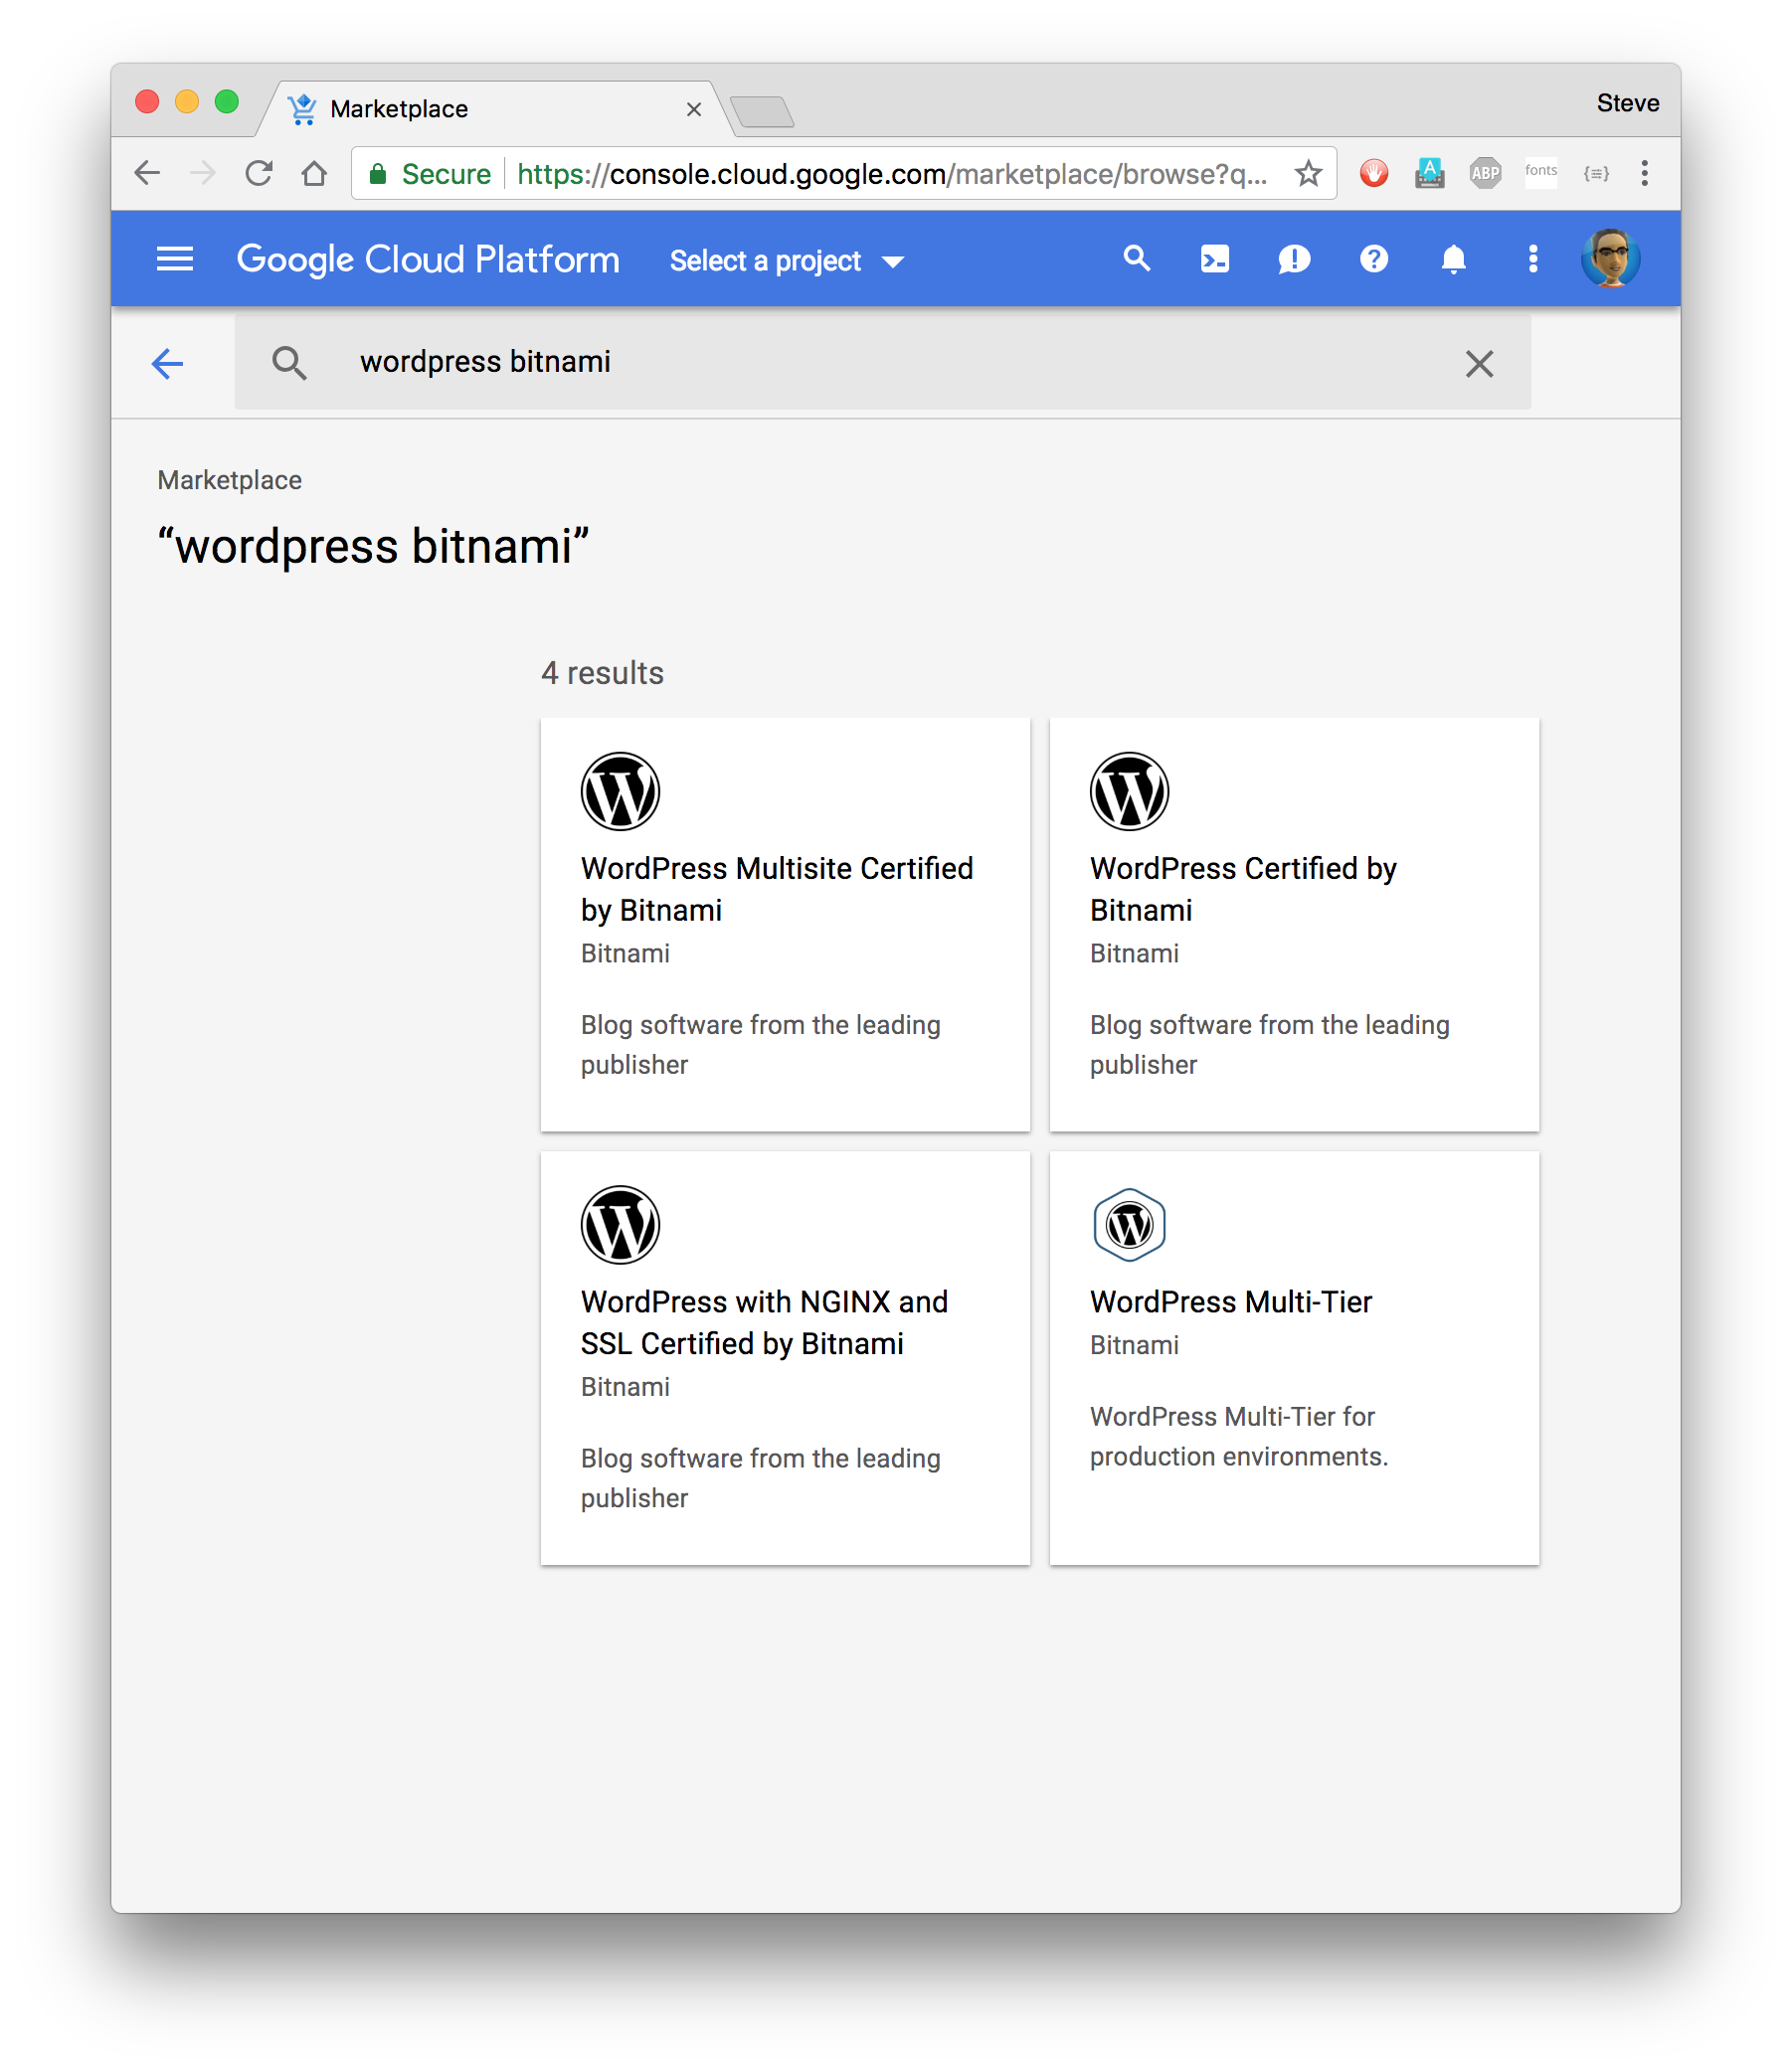Open the send feedback icon
This screenshot has width=1792, height=2072.
pyautogui.click(x=1293, y=260)
